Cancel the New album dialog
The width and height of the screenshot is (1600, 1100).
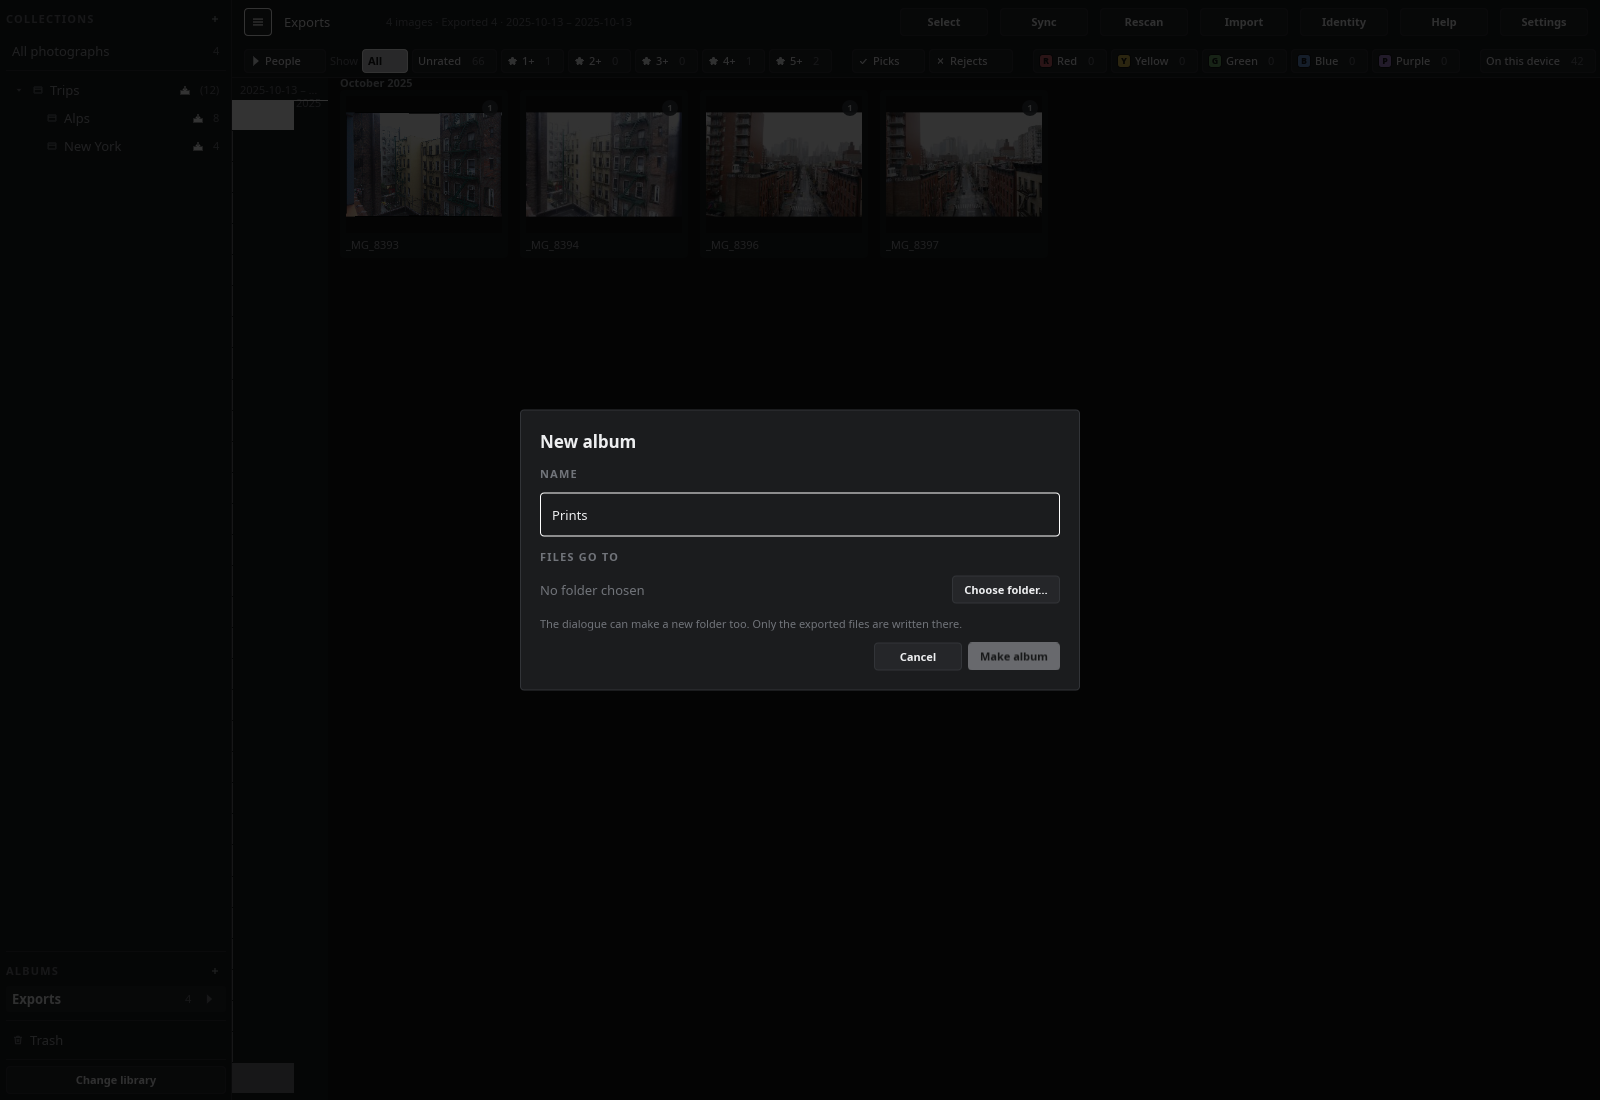tap(917, 657)
